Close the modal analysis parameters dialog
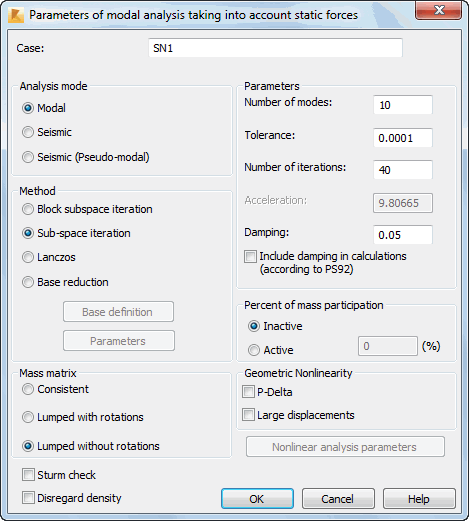Image resolution: width=469 pixels, height=521 pixels. (438, 11)
